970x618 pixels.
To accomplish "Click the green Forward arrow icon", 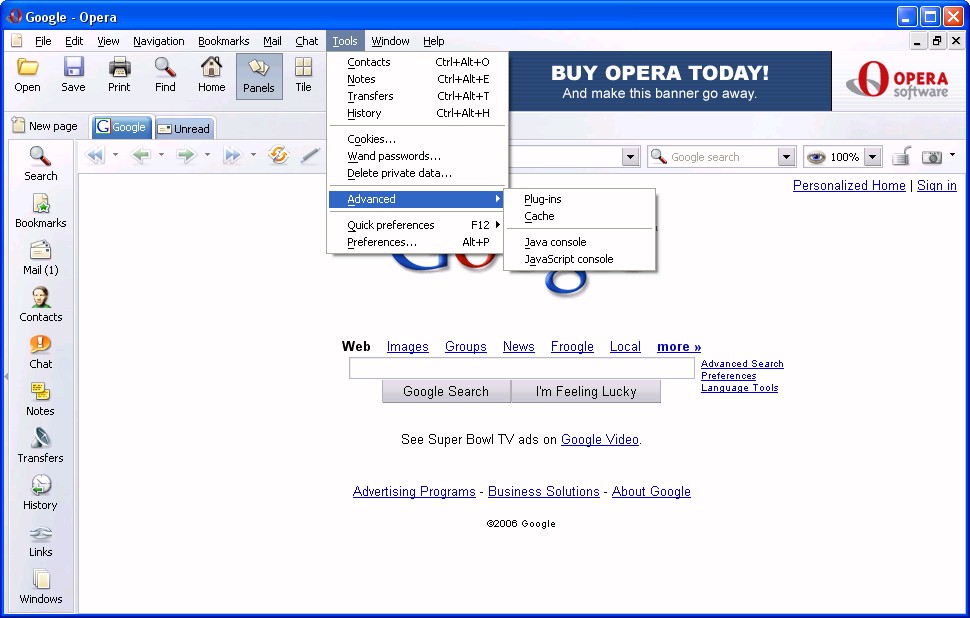I will 186,155.
